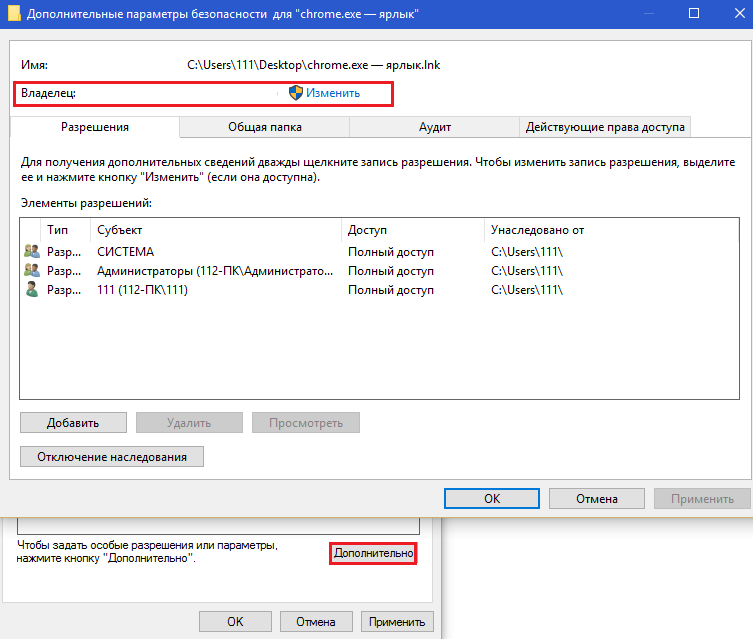
Task: Open the Изменить owner link
Action: coord(333,93)
